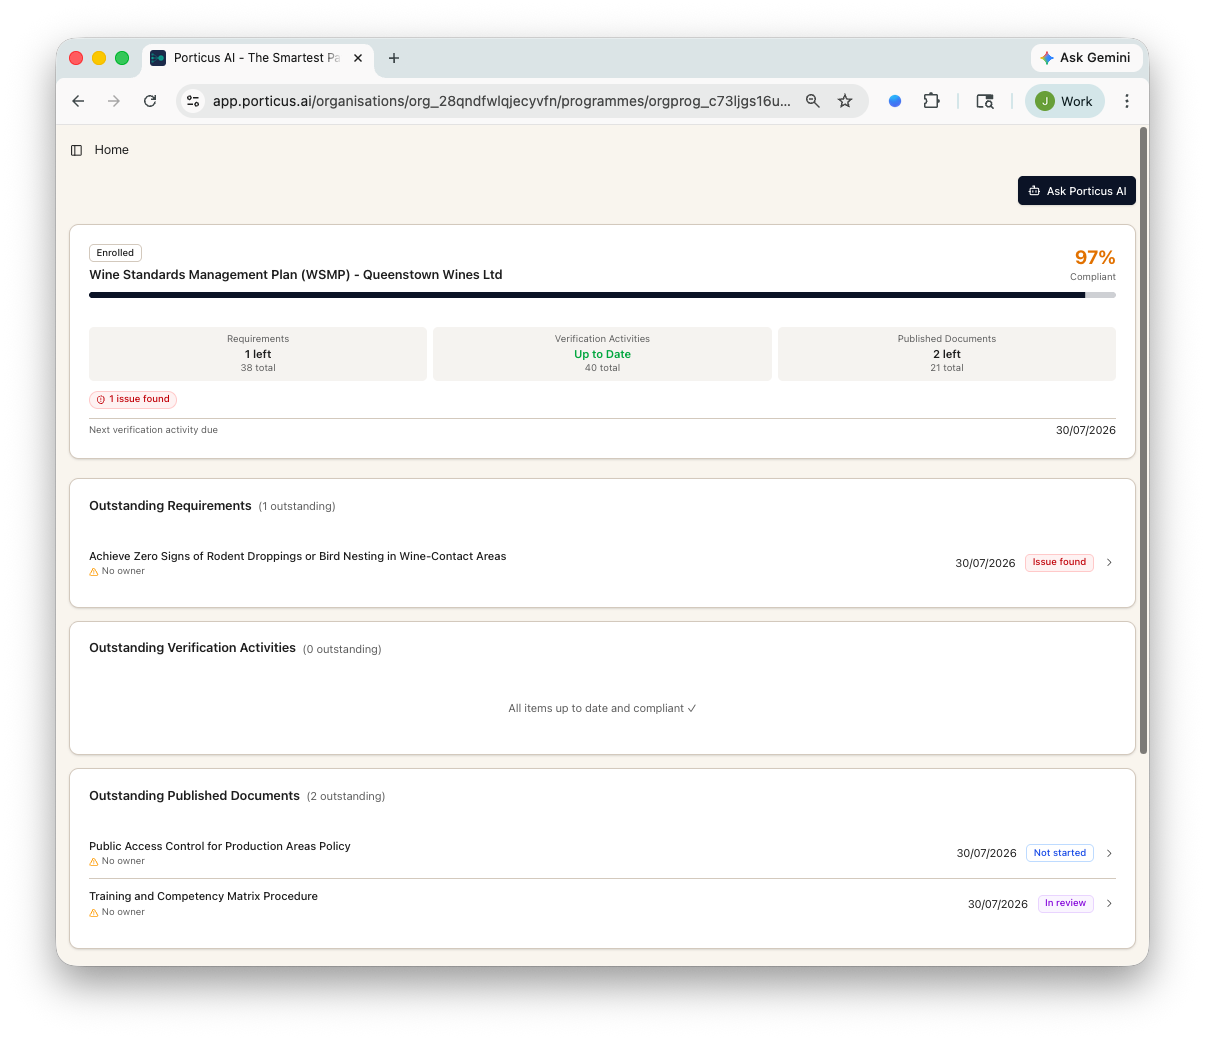
Task: Open Chrome three-dot menu
Action: (1127, 101)
